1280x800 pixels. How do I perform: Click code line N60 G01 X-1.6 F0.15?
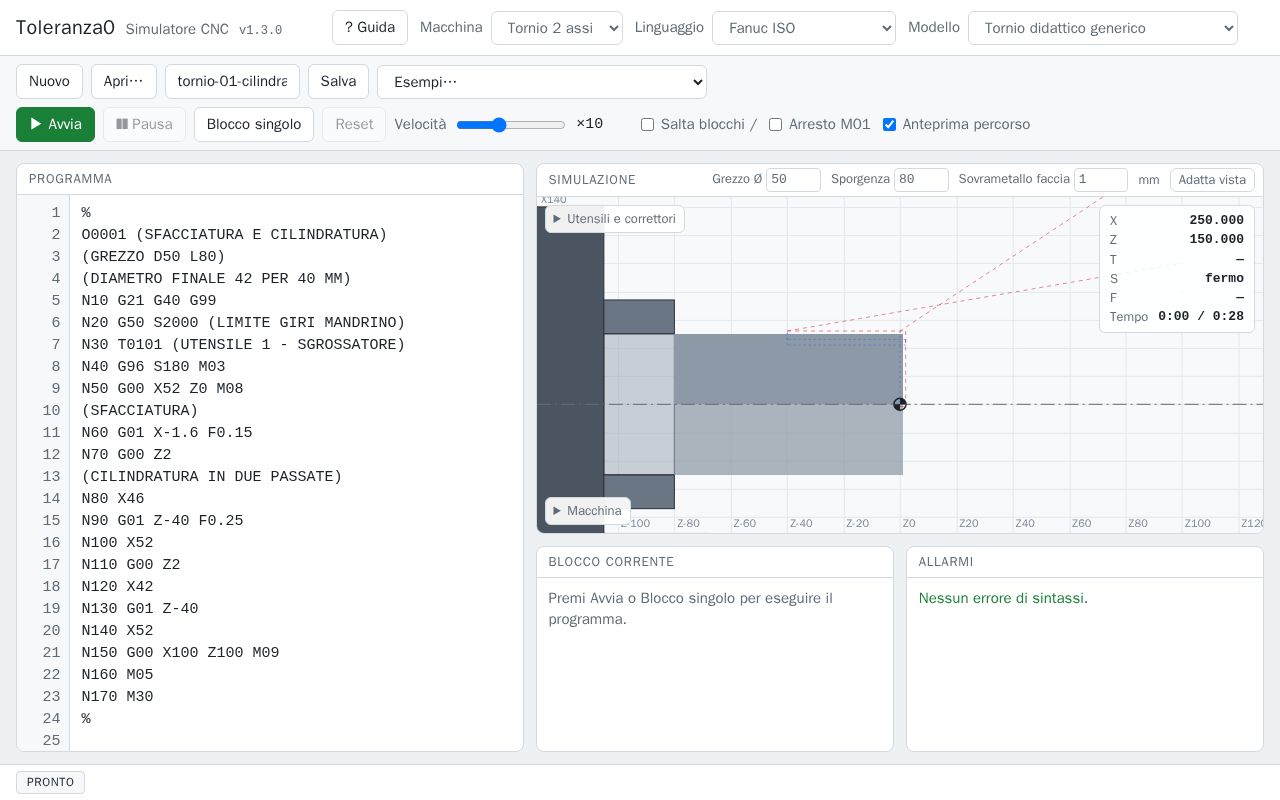tap(167, 433)
